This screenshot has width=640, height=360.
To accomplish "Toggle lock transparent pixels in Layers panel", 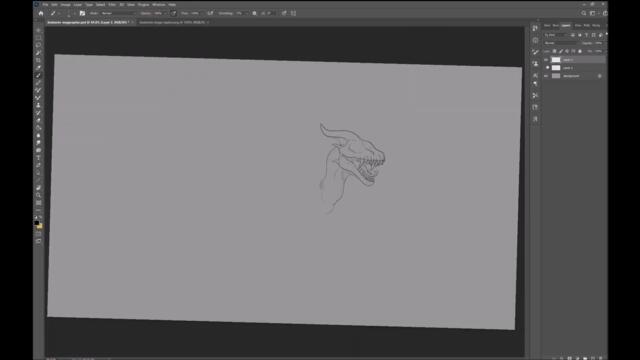I will coord(554,51).
